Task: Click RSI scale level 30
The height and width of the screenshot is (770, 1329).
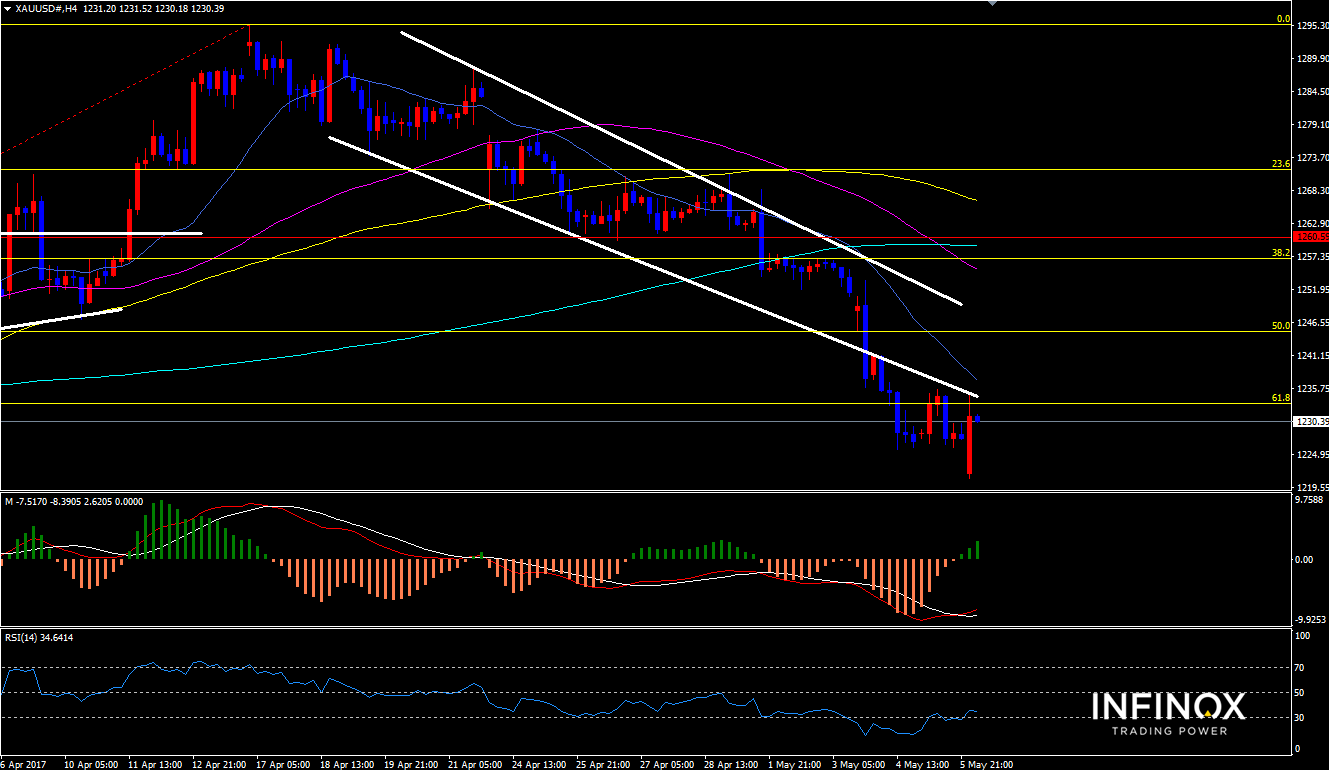Action: click(x=1300, y=717)
